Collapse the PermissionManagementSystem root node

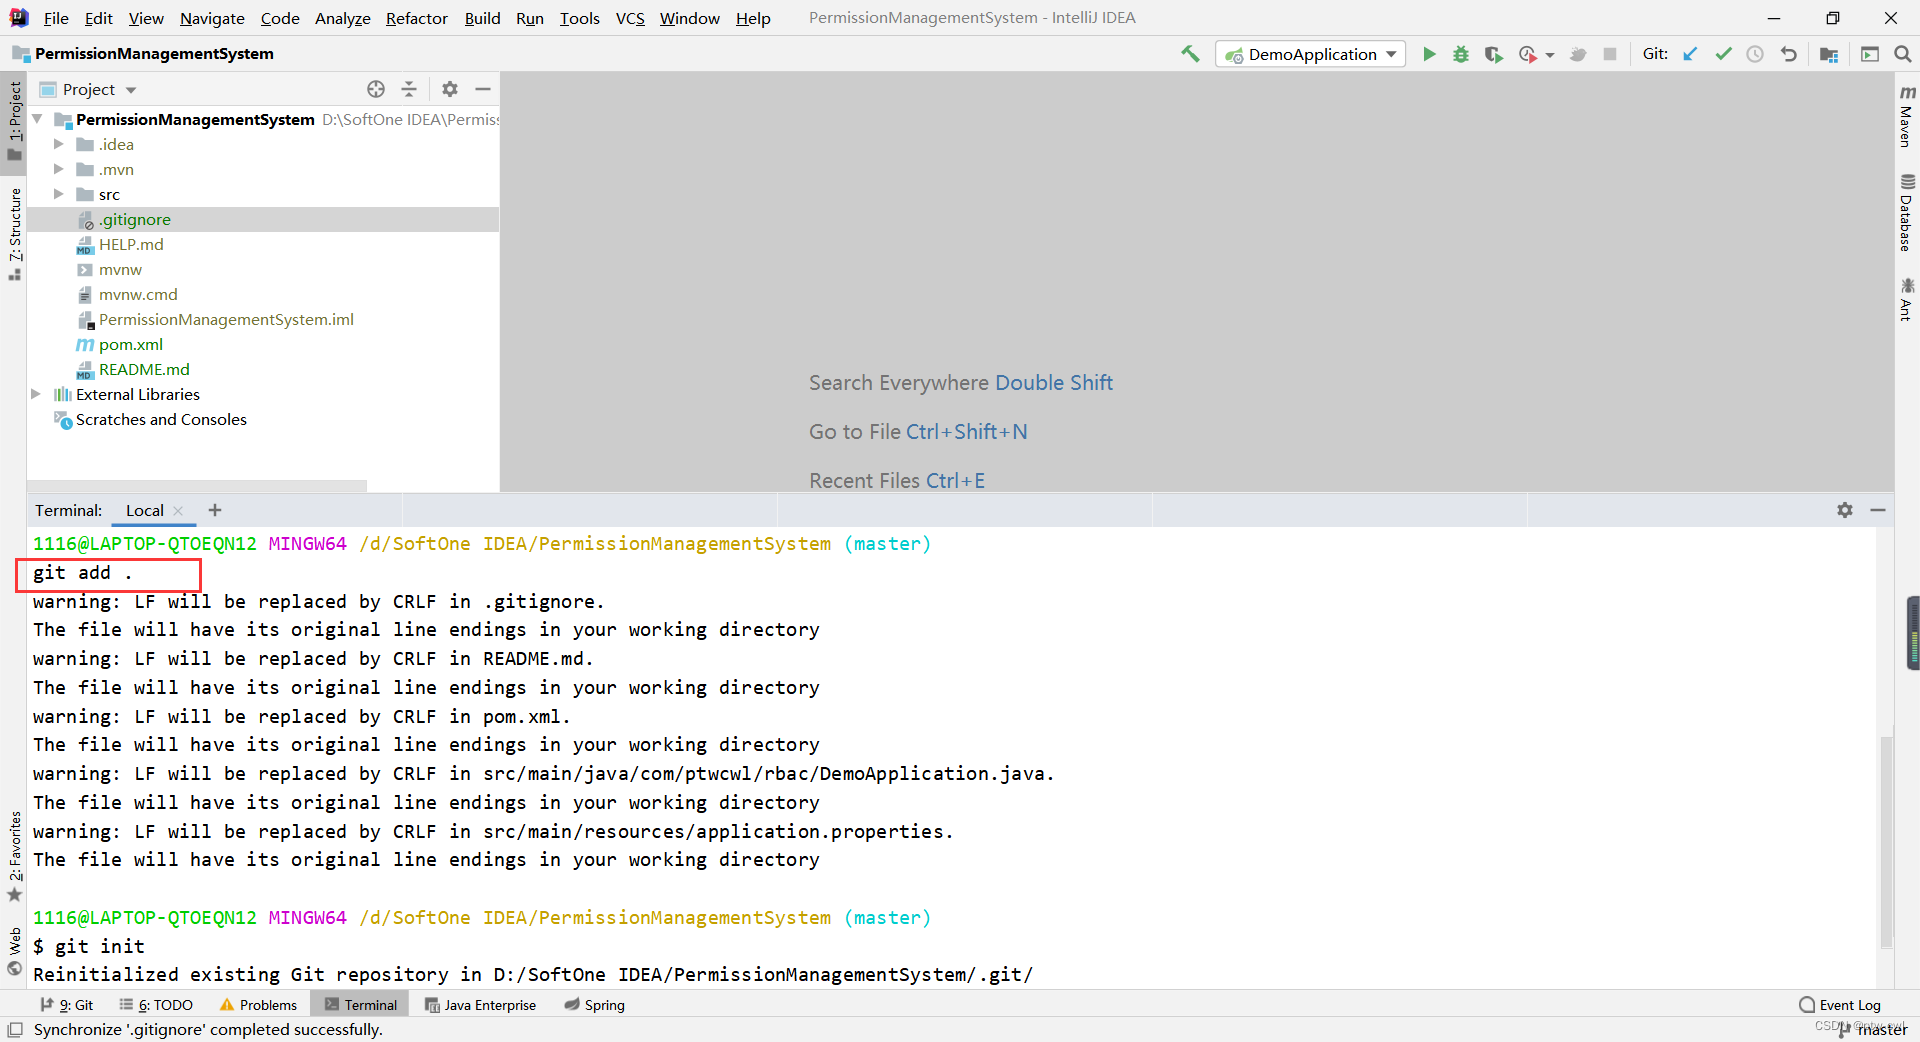click(37, 119)
